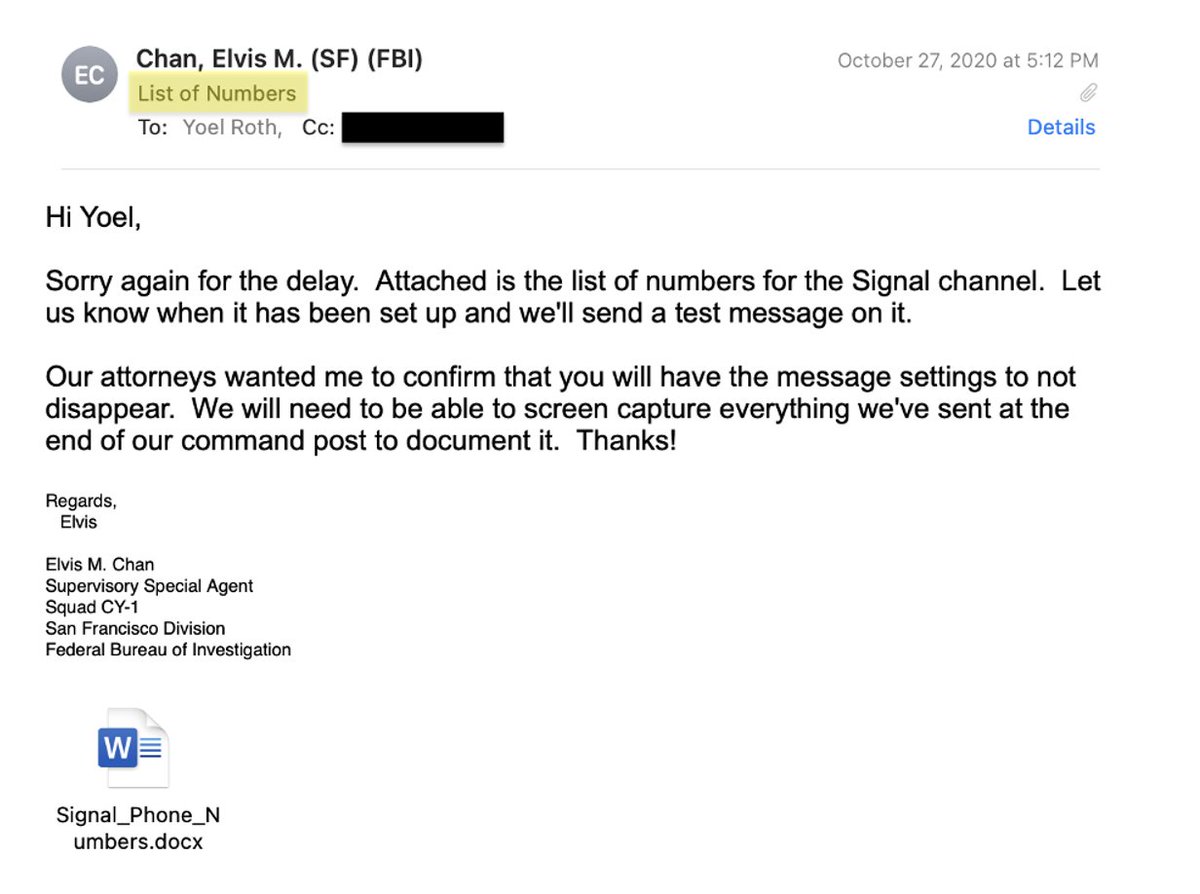Click the paragraph starting Sorry again
The height and width of the screenshot is (894, 1200).
(572, 296)
